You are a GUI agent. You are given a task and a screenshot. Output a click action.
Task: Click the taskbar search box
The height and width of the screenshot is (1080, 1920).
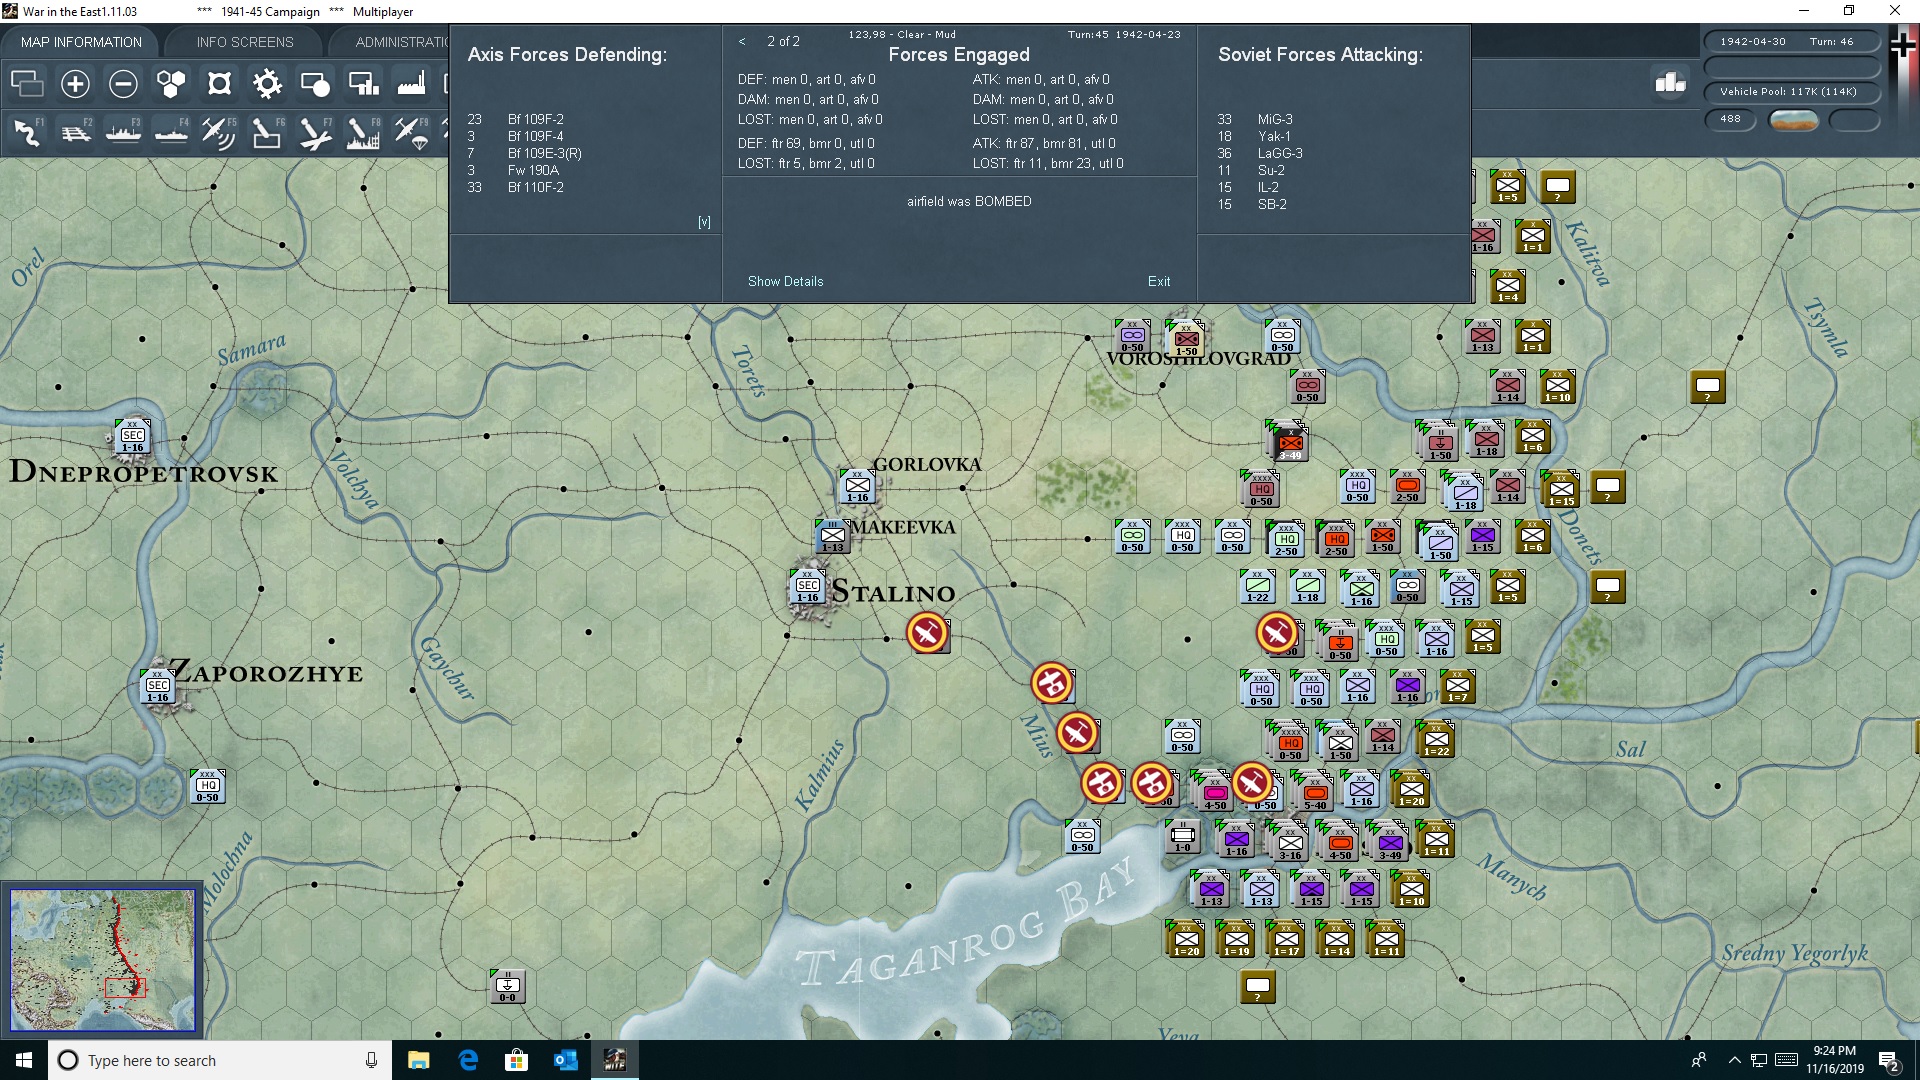[220, 1060]
